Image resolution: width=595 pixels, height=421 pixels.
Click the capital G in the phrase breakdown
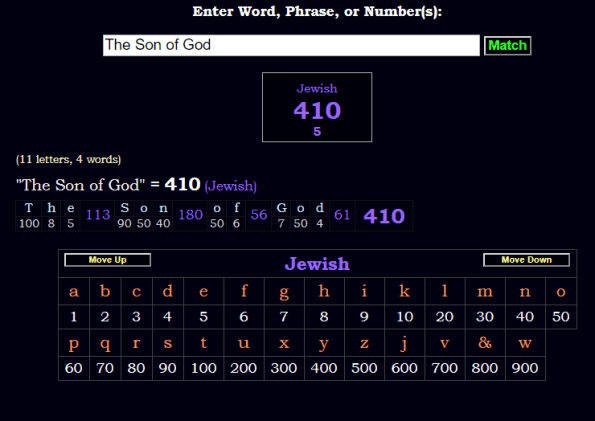point(281,208)
